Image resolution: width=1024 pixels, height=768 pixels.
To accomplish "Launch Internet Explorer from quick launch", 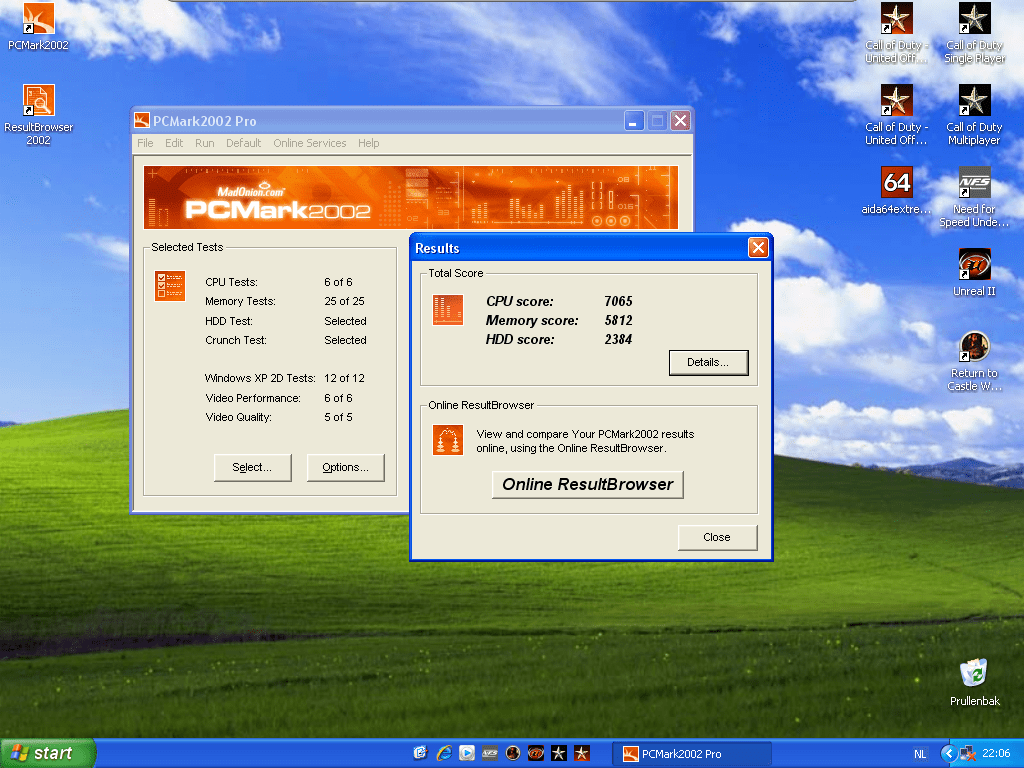I will pyautogui.click(x=444, y=753).
